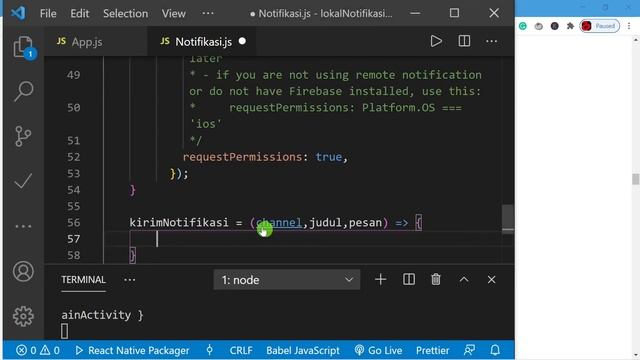Image resolution: width=640 pixels, height=360 pixels.
Task: Open the checkmark view in activity bar
Action: click(23, 181)
